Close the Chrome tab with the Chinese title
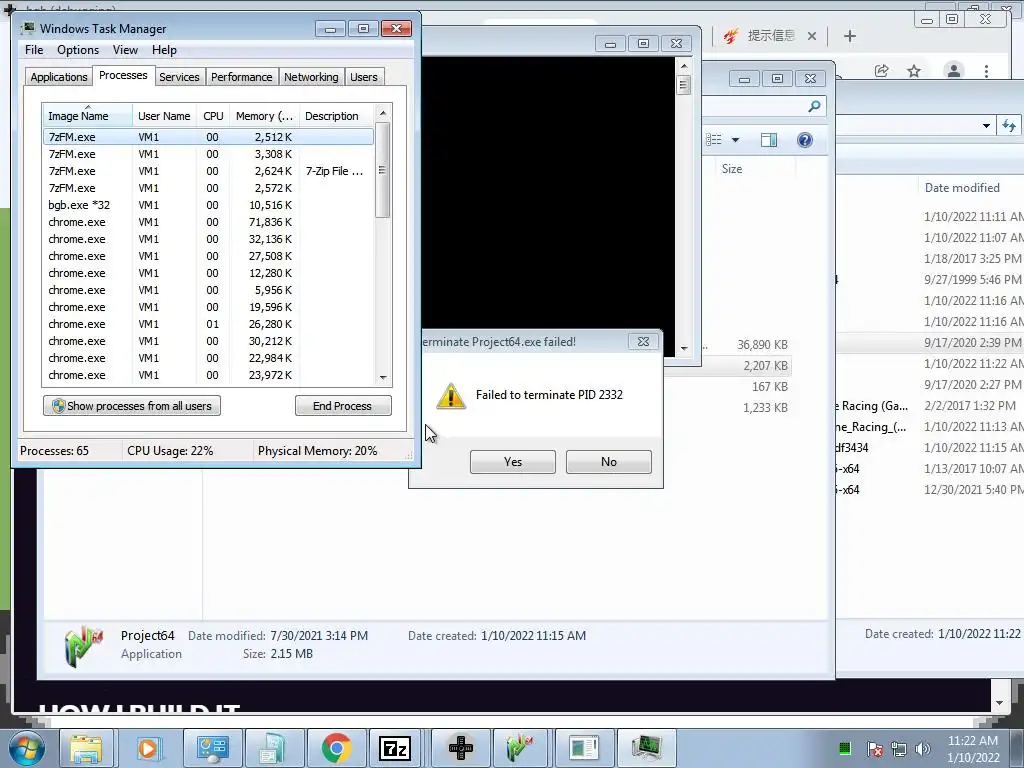This screenshot has height=768, width=1024. click(812, 36)
